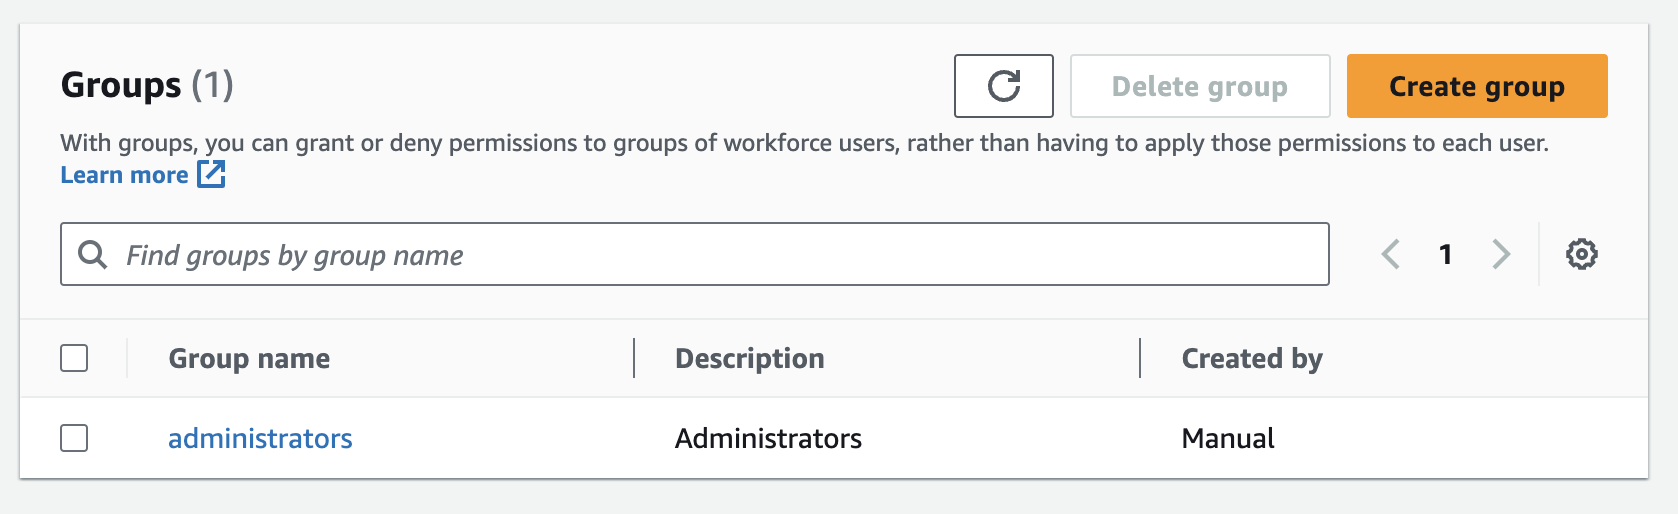1678x514 pixels.
Task: Open the administrators group link
Action: [x=260, y=438]
